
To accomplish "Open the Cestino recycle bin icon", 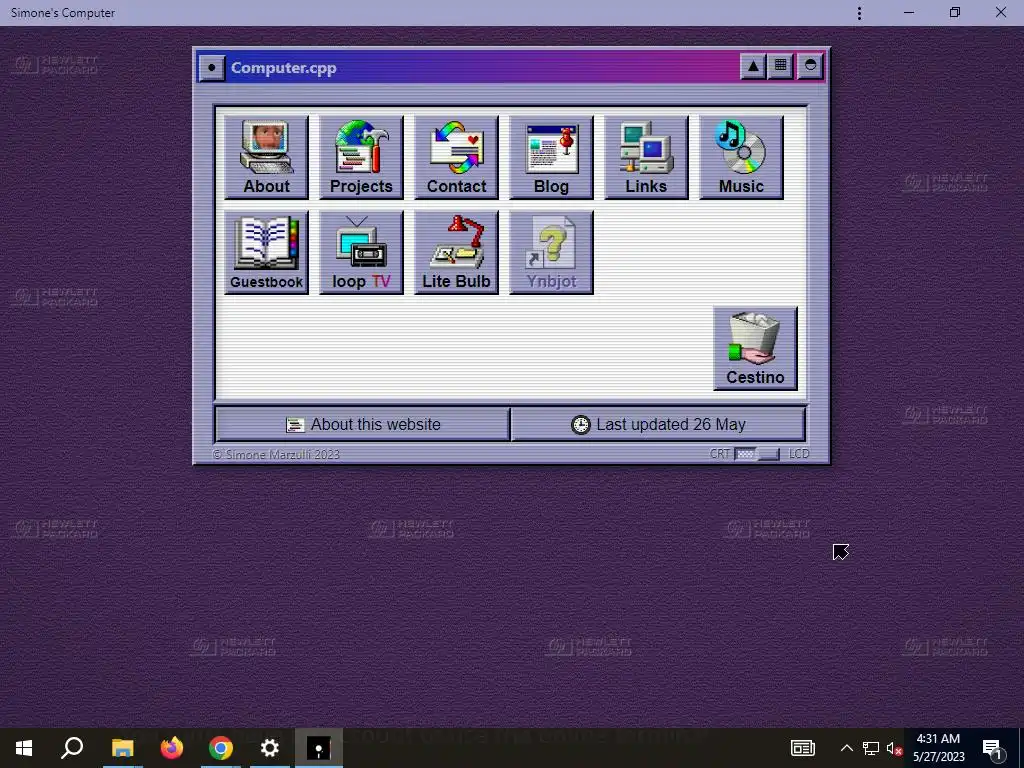I will [756, 349].
